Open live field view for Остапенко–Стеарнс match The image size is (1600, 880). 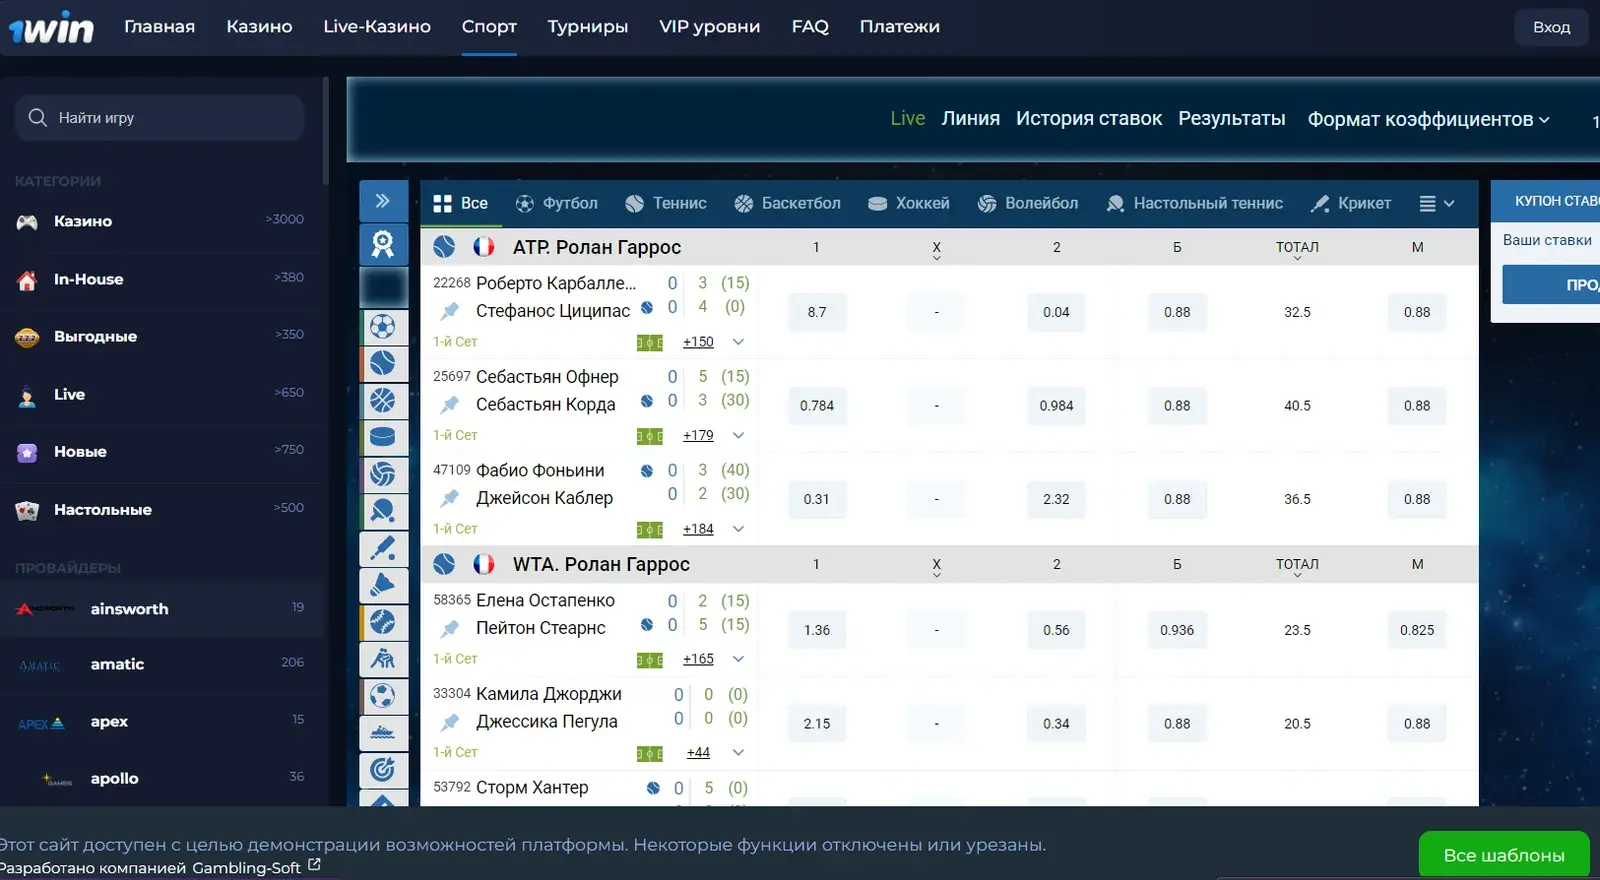[x=650, y=660]
